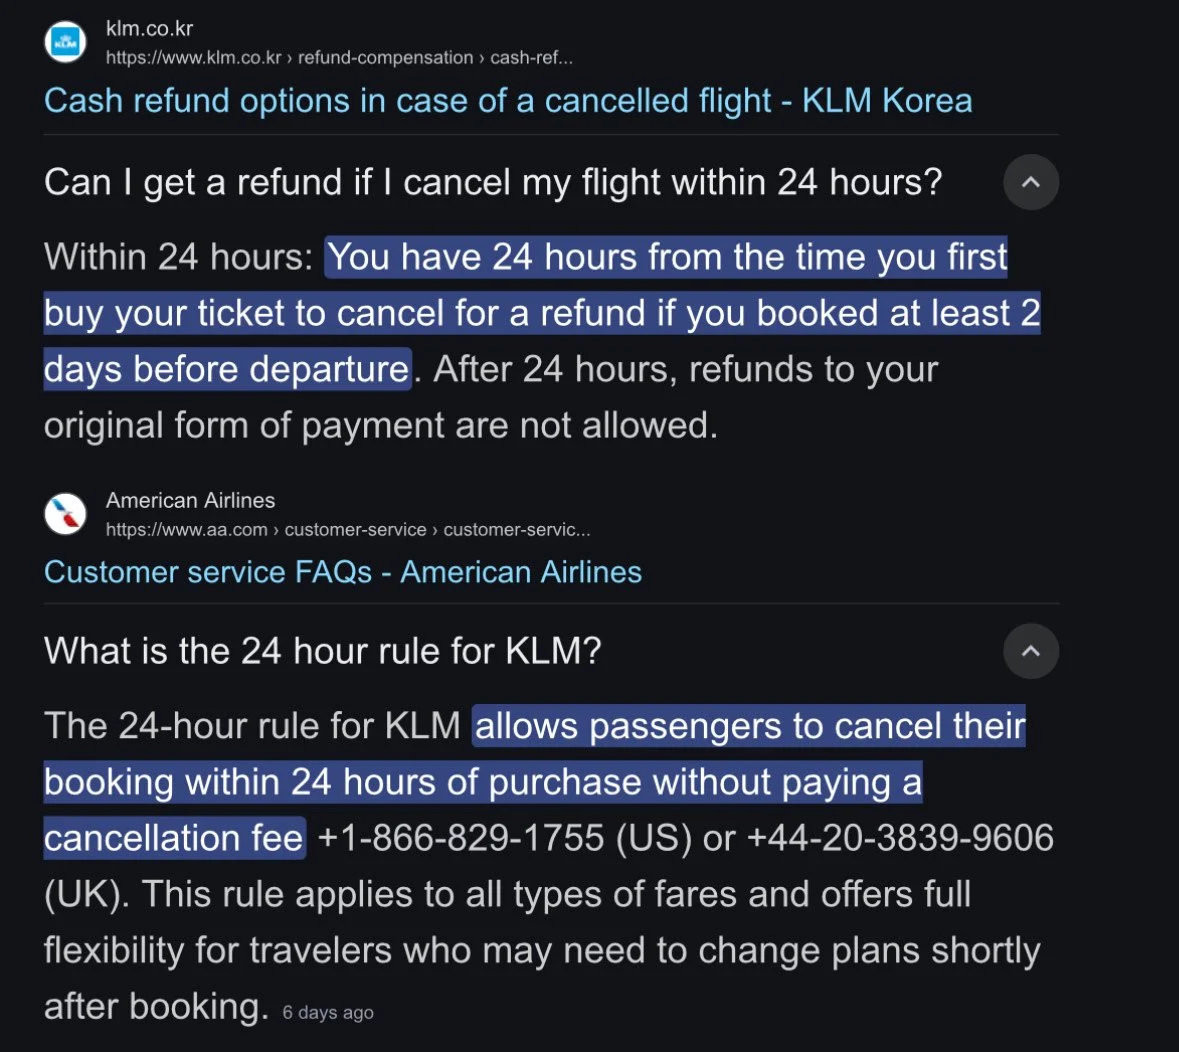Toggle the question What is the 24 hour rule for KLM

coord(322,651)
